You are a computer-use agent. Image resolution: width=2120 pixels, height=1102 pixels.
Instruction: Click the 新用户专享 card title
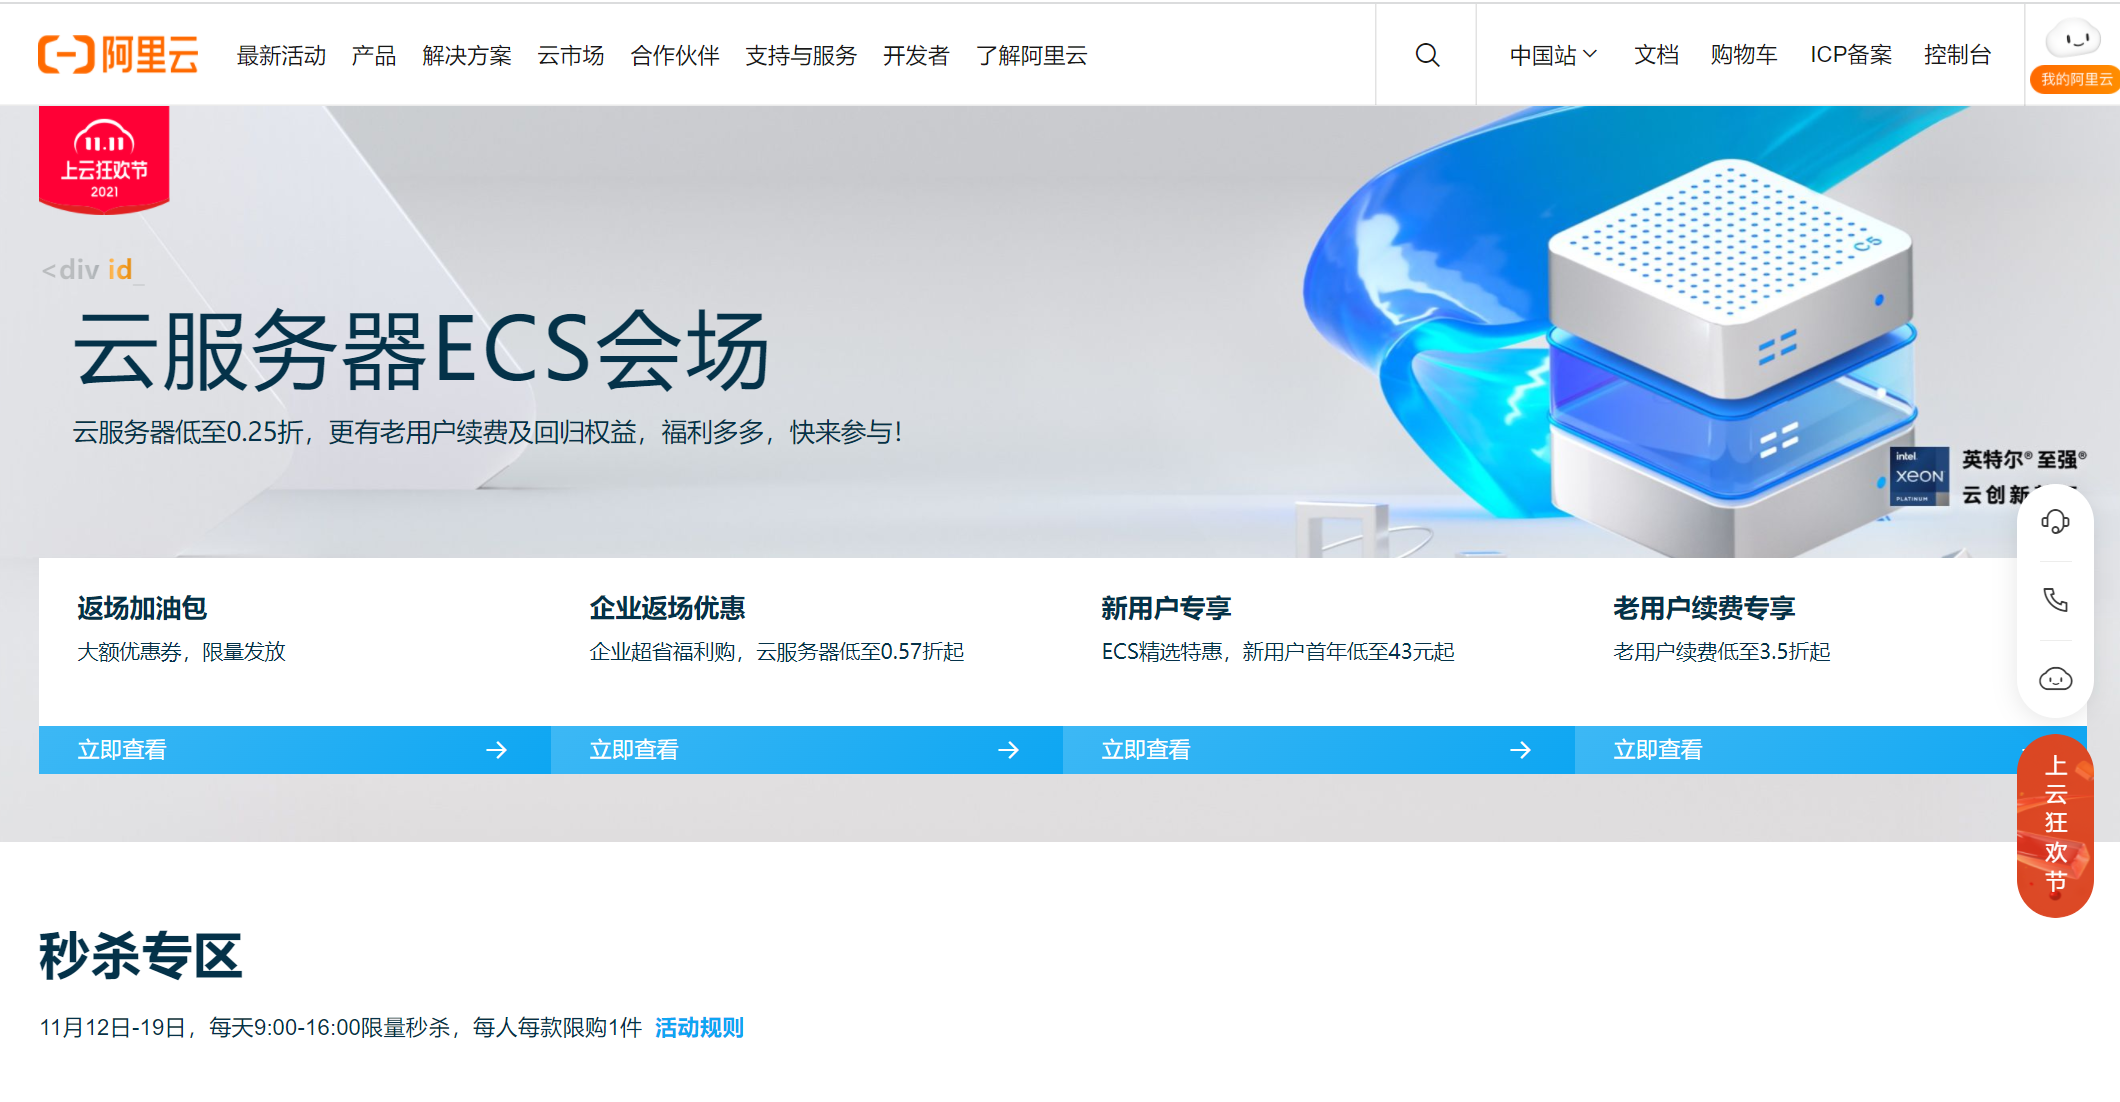point(1166,608)
